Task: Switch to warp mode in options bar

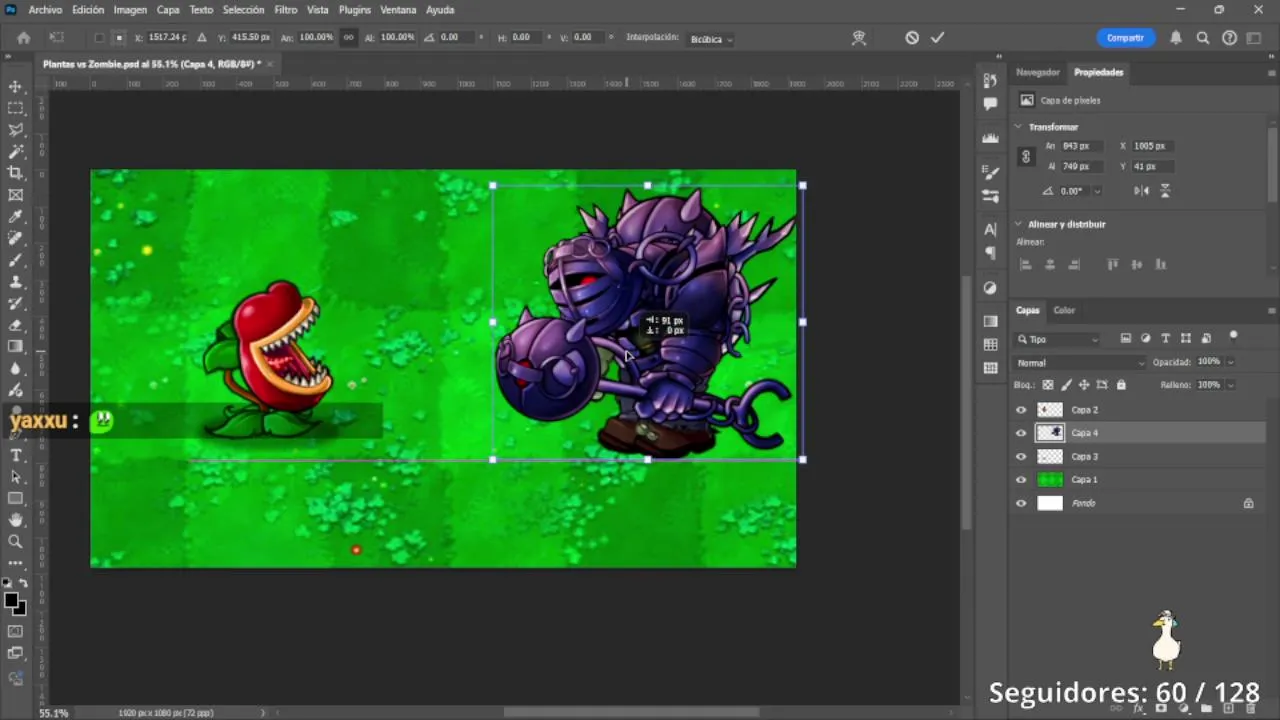Action: coord(858,37)
